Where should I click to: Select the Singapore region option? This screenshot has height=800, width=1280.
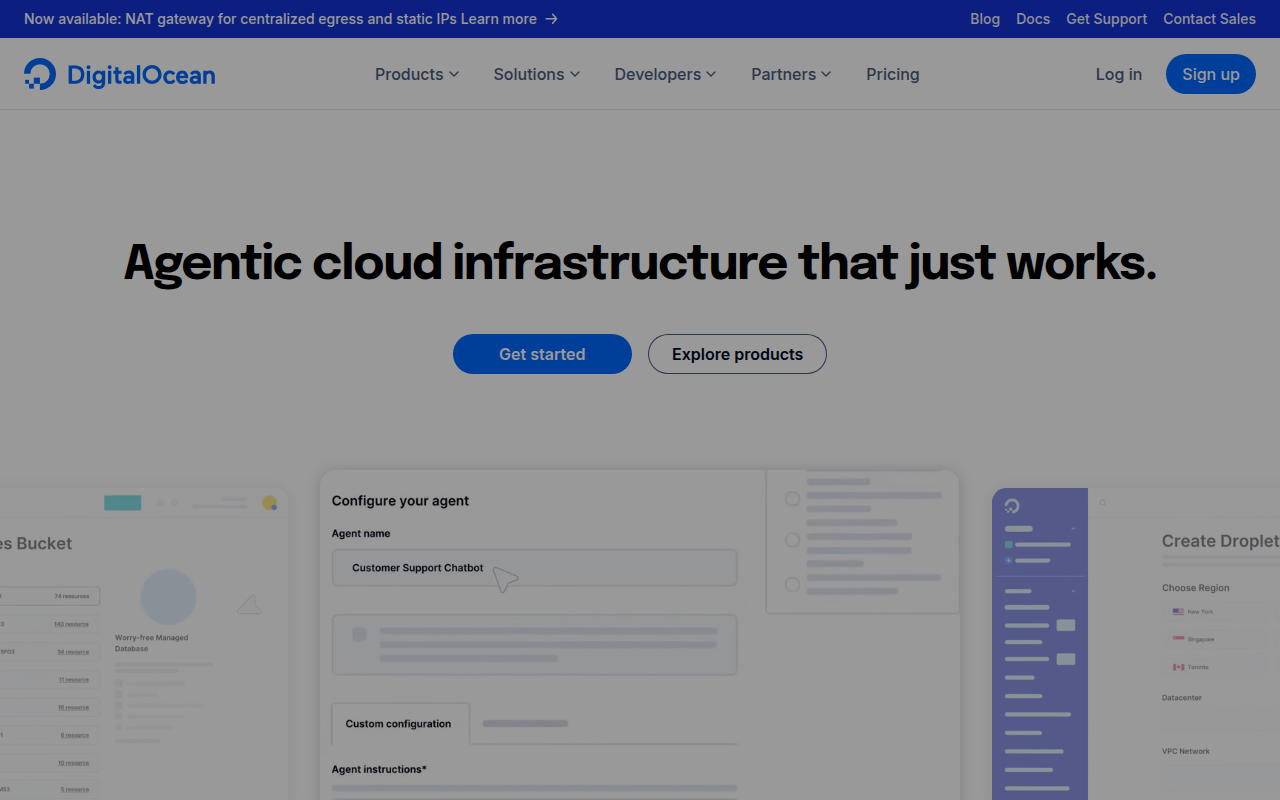point(1201,639)
